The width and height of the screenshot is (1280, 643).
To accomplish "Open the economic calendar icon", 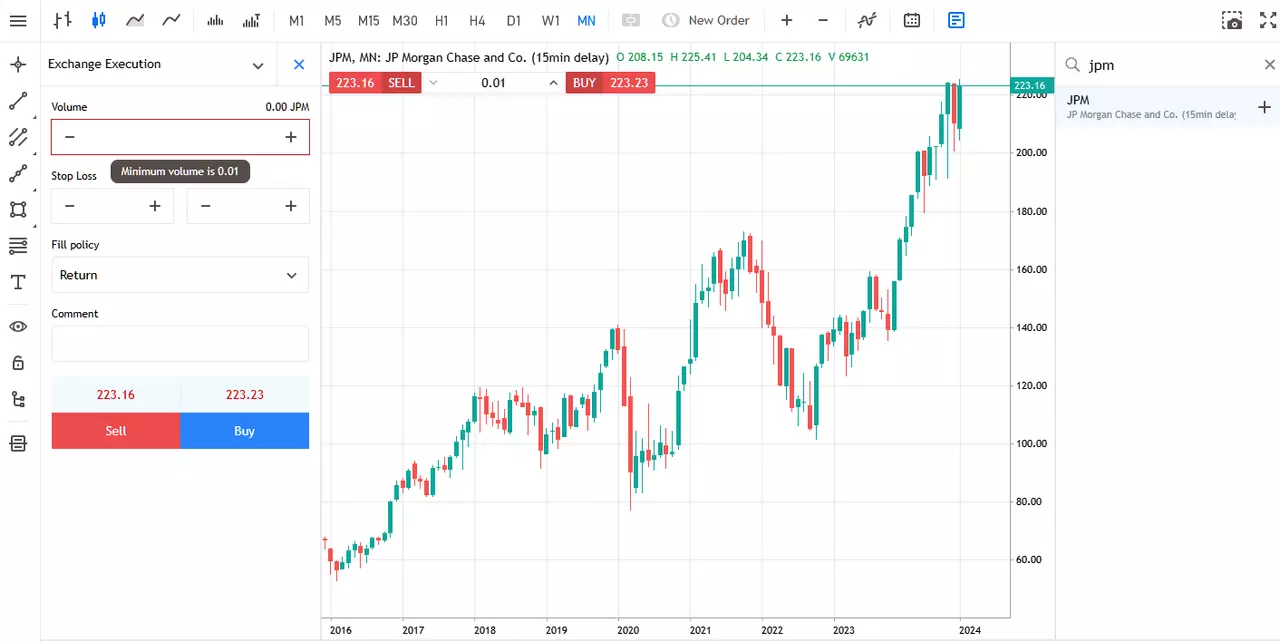I will click(x=912, y=20).
